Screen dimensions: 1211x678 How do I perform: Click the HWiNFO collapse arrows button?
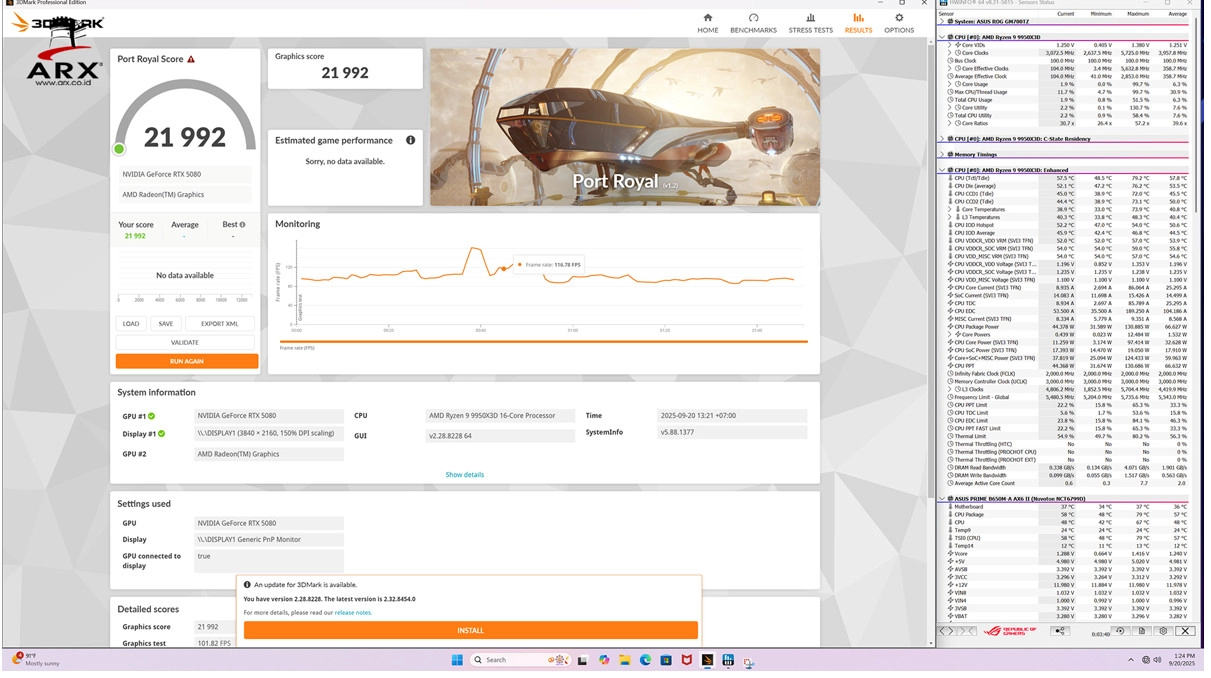click(x=967, y=631)
